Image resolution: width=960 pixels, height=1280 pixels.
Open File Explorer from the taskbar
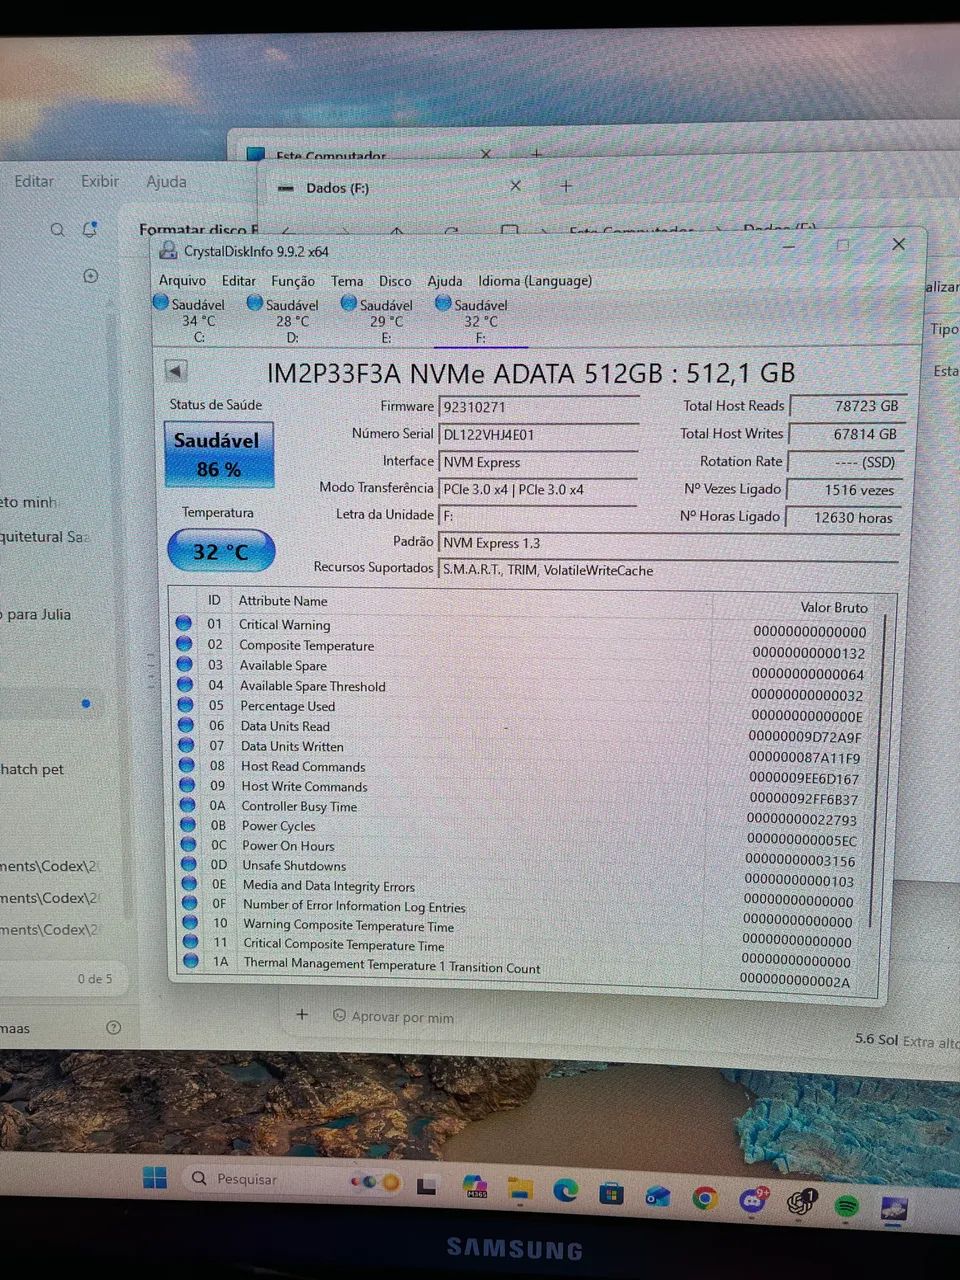pos(520,1189)
